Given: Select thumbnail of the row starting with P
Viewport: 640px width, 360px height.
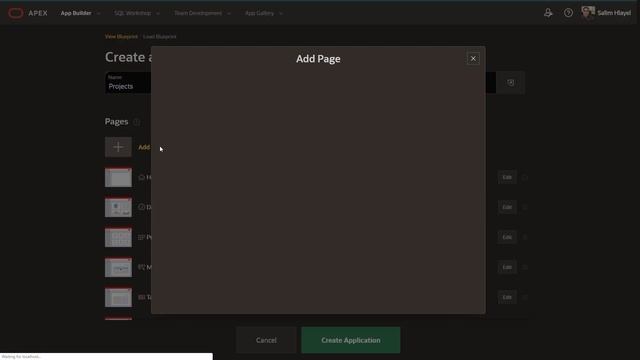Looking at the screenshot, I should click(x=118, y=237).
